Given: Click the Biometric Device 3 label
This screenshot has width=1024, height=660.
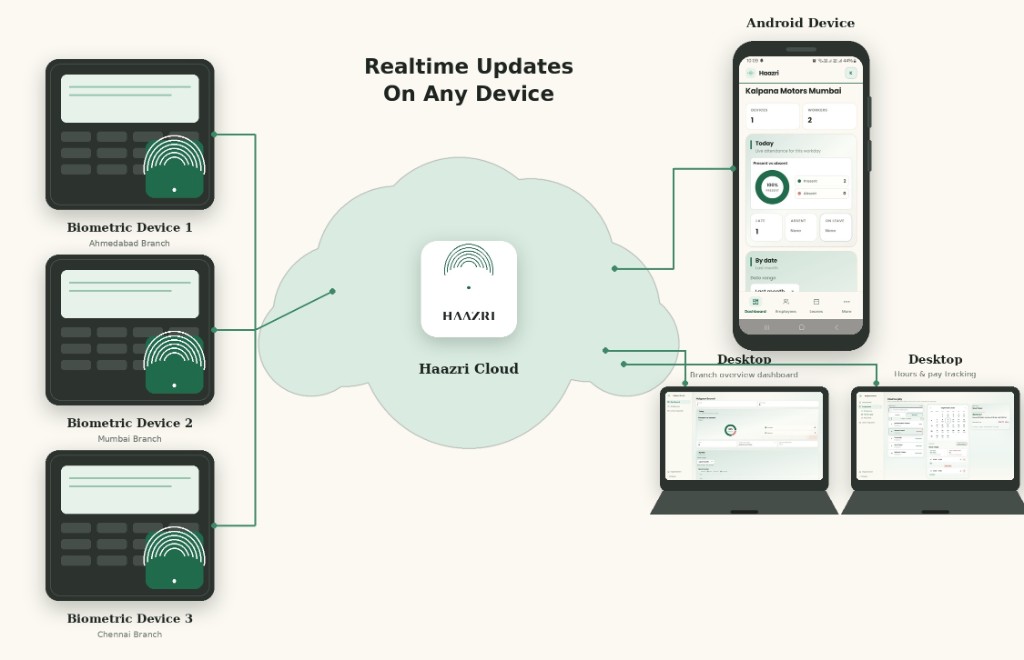Looking at the screenshot, I should click(x=129, y=618).
